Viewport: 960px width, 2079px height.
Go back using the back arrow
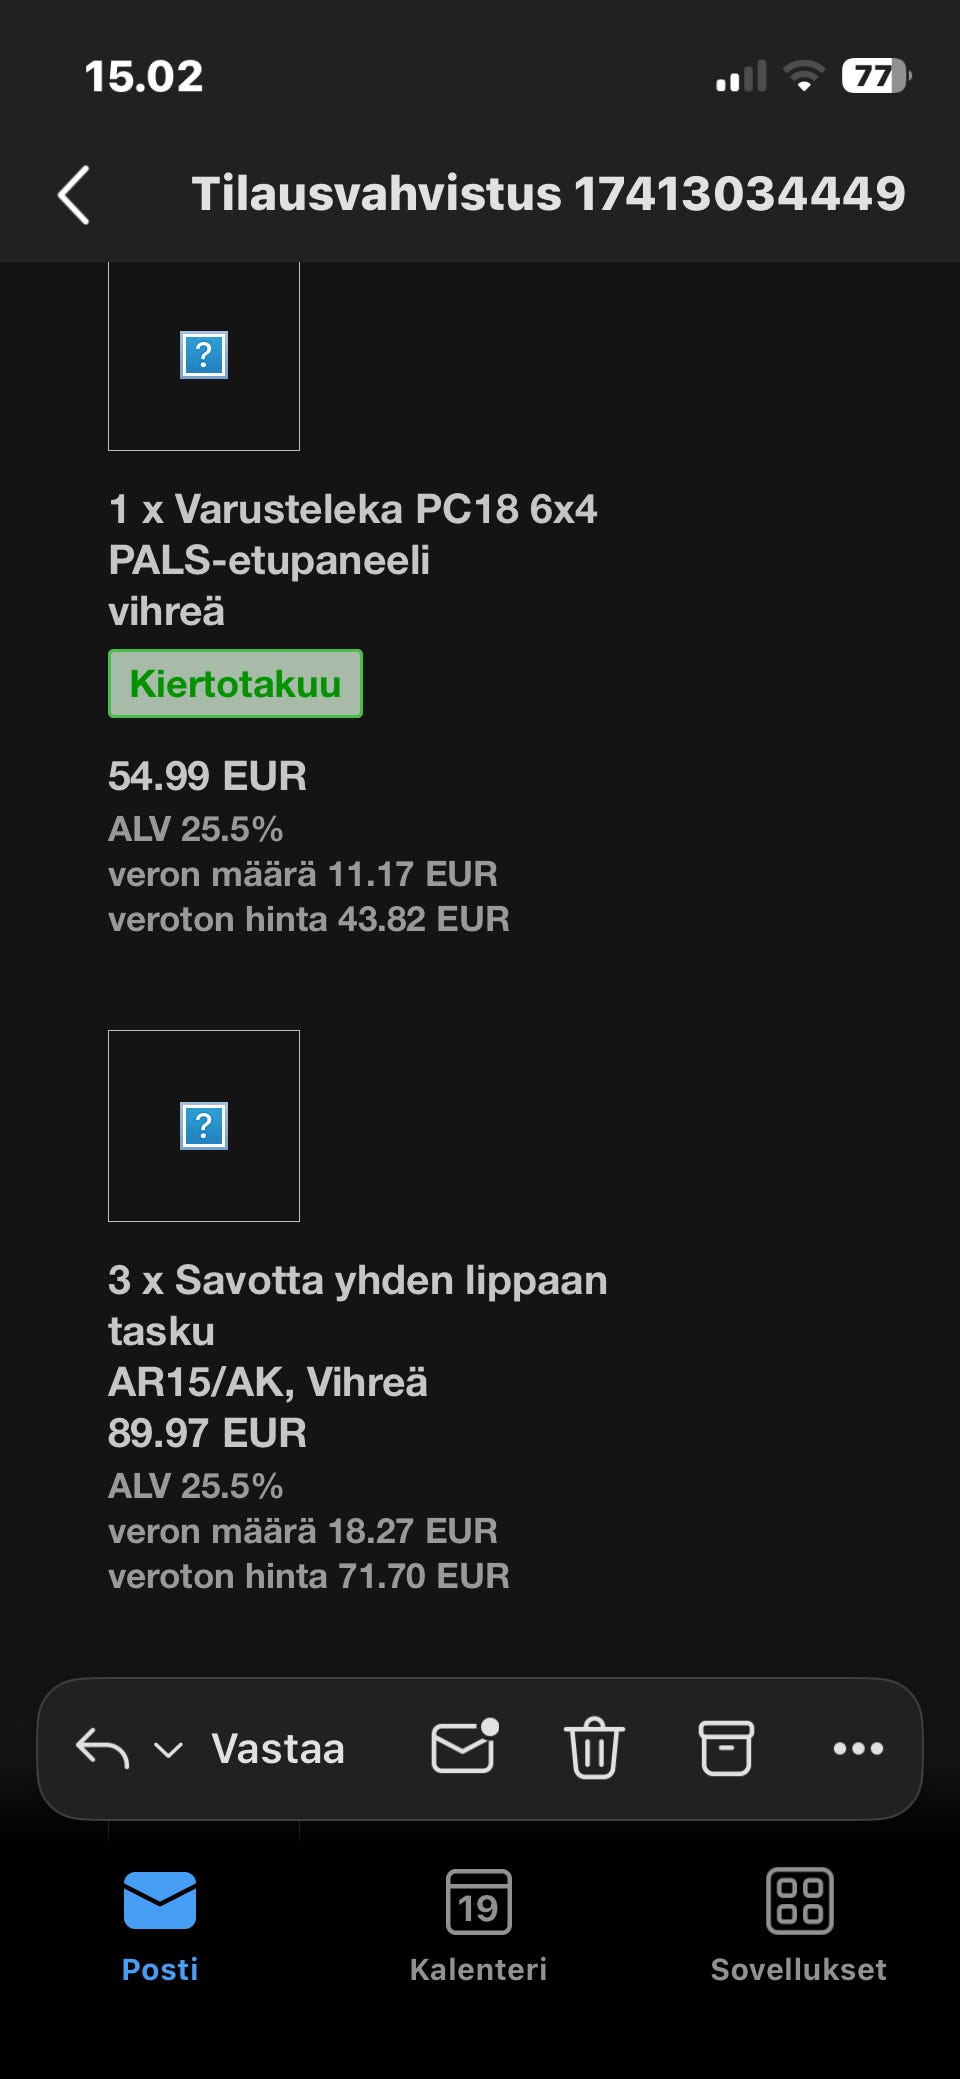click(x=74, y=194)
